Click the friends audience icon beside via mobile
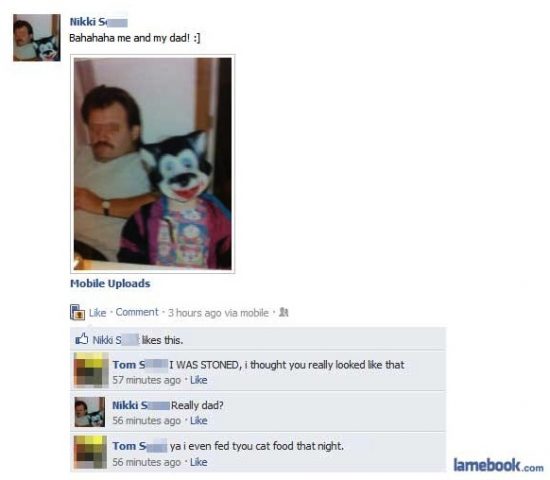 283,312
